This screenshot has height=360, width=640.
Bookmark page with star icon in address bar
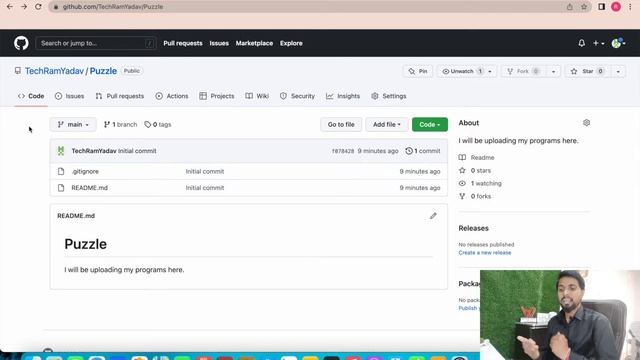584,7
